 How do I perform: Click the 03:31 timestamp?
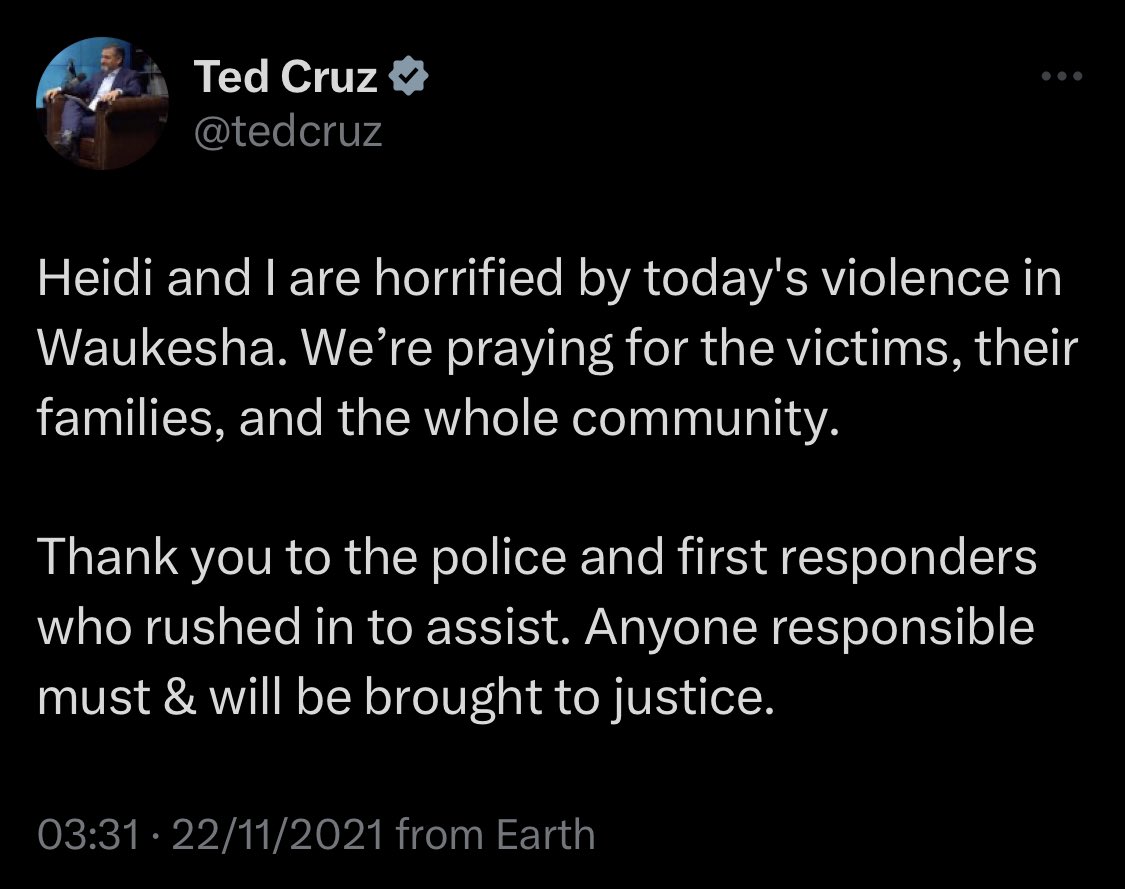pos(88,834)
